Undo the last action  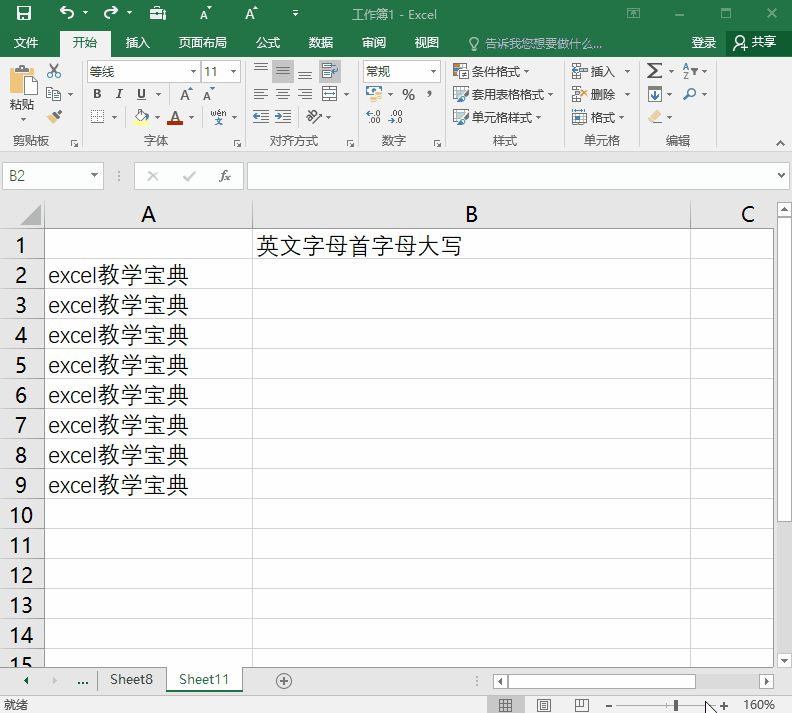tap(67, 13)
